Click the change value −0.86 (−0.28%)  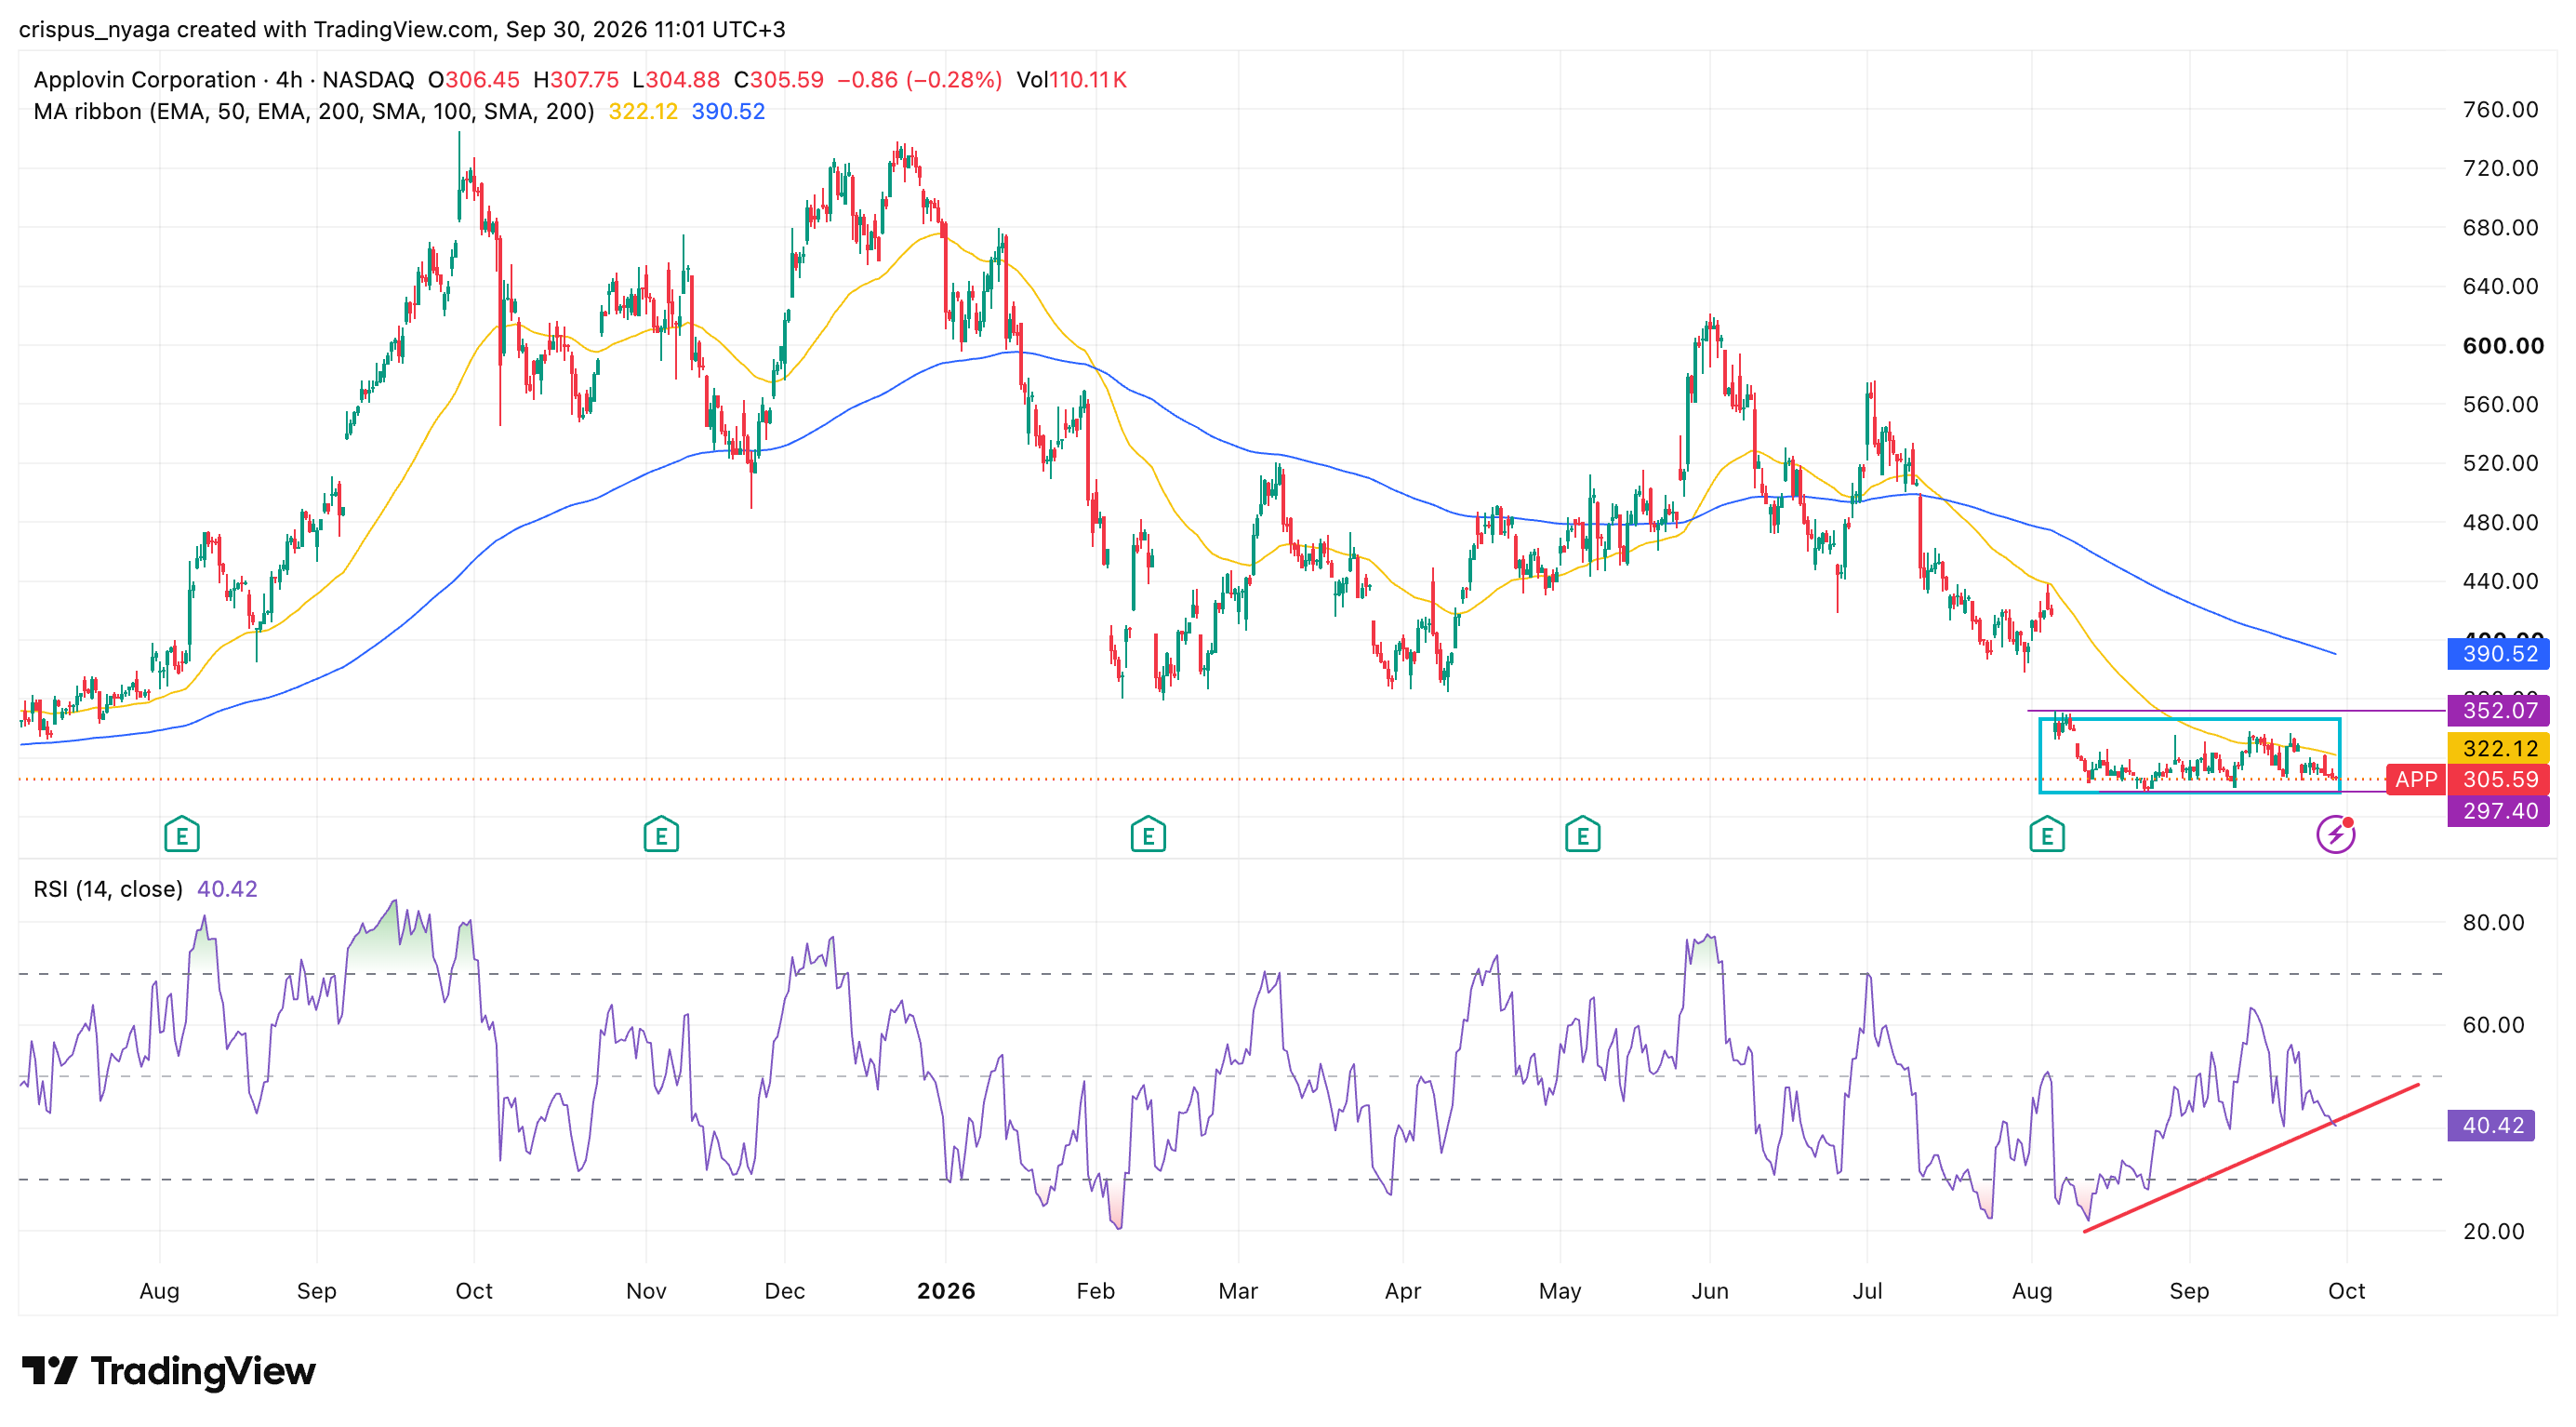[919, 80]
